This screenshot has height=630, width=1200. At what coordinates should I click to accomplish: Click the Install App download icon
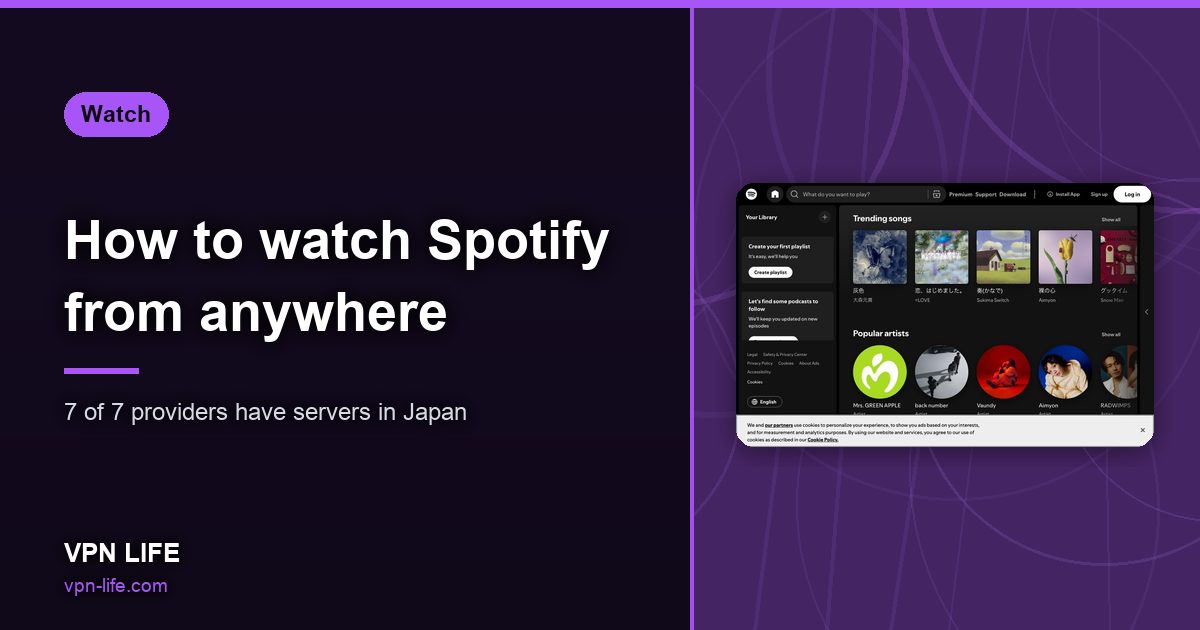(1050, 194)
